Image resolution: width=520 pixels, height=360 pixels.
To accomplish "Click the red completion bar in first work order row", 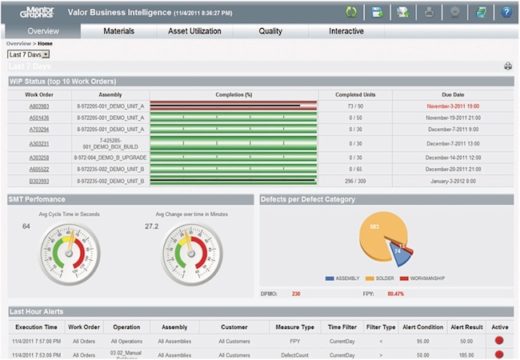I will 233,106.
